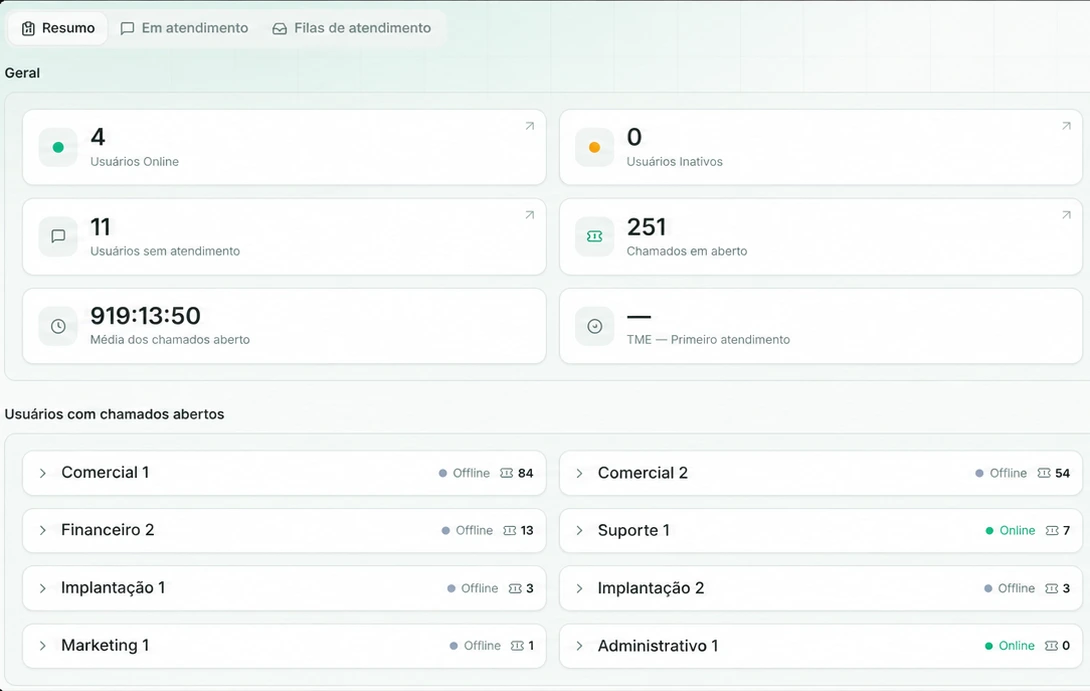1090x691 pixels.
Task: Click the ticket icon in Comercial 1 row
Action: (x=507, y=473)
